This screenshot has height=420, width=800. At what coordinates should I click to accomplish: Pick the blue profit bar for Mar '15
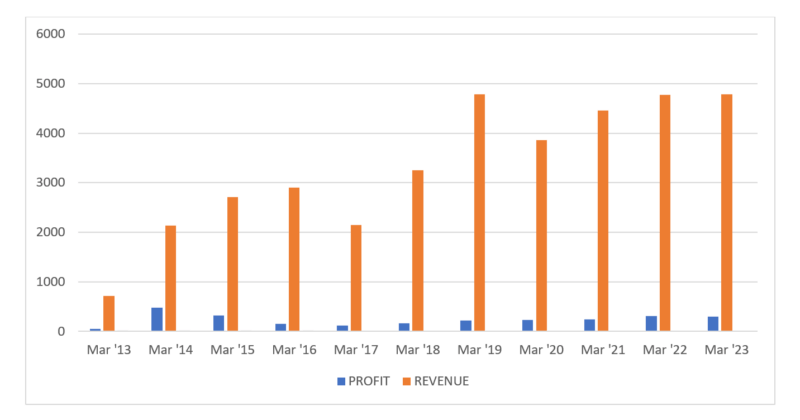219,323
